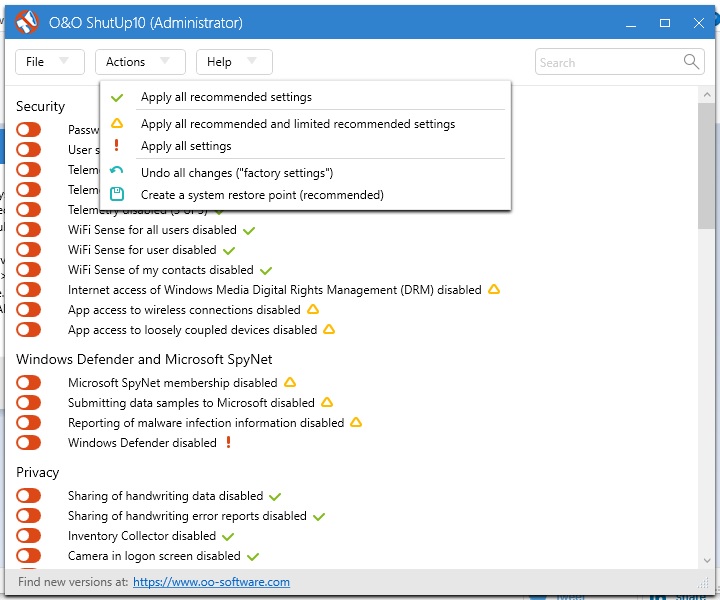
Task: Click the scrollbar down arrow
Action: point(707,560)
